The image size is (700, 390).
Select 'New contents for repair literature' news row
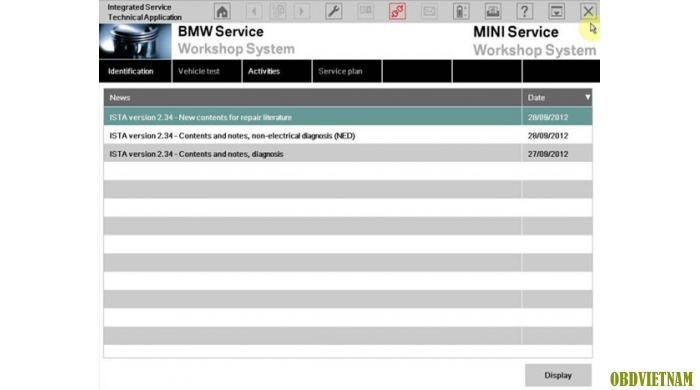coord(348,117)
